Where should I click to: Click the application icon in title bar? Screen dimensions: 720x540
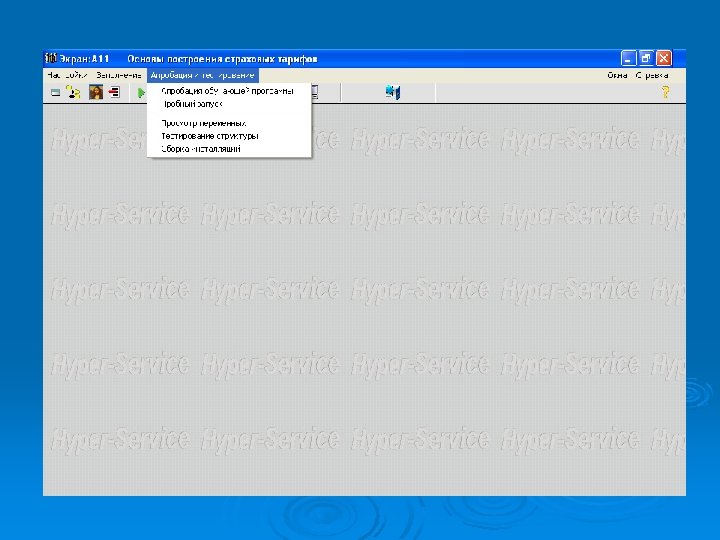click(x=51, y=58)
